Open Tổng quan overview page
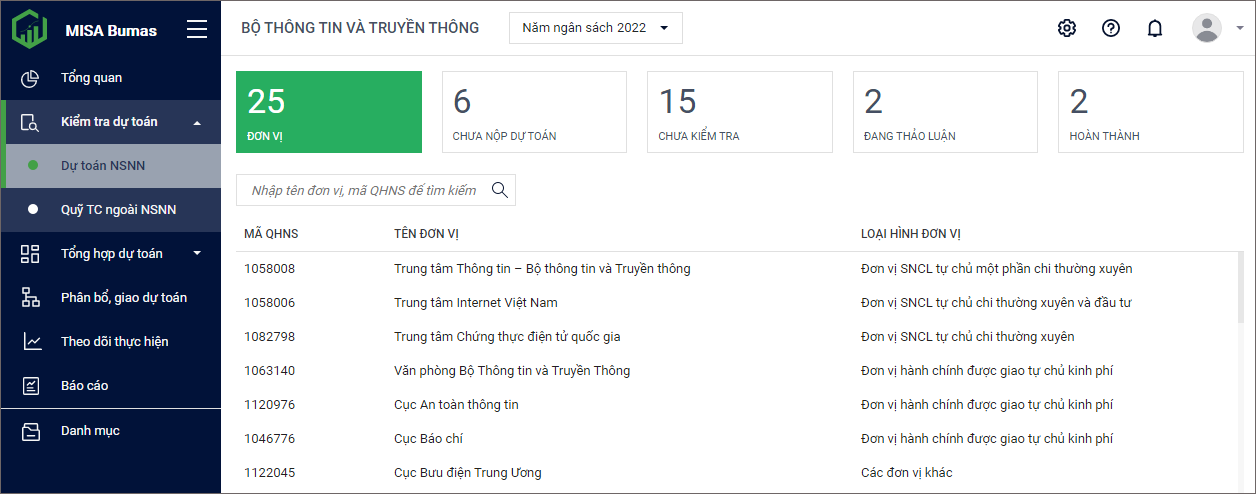This screenshot has height=494, width=1256. tap(91, 78)
